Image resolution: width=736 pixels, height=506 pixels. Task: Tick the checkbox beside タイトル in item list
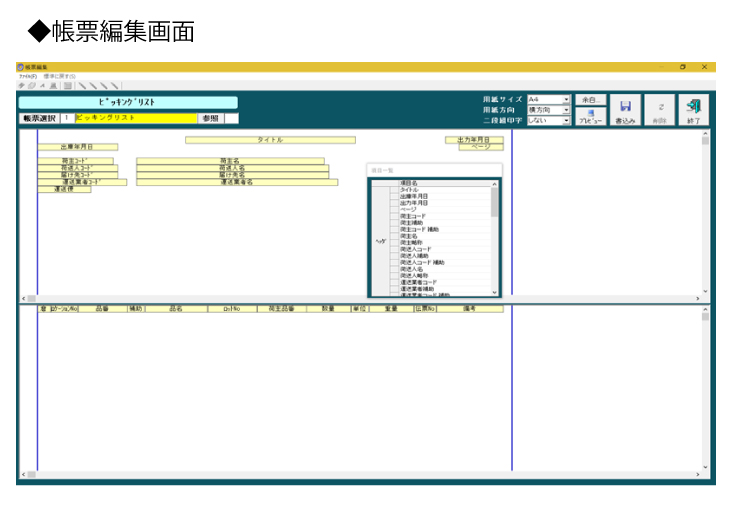point(394,190)
